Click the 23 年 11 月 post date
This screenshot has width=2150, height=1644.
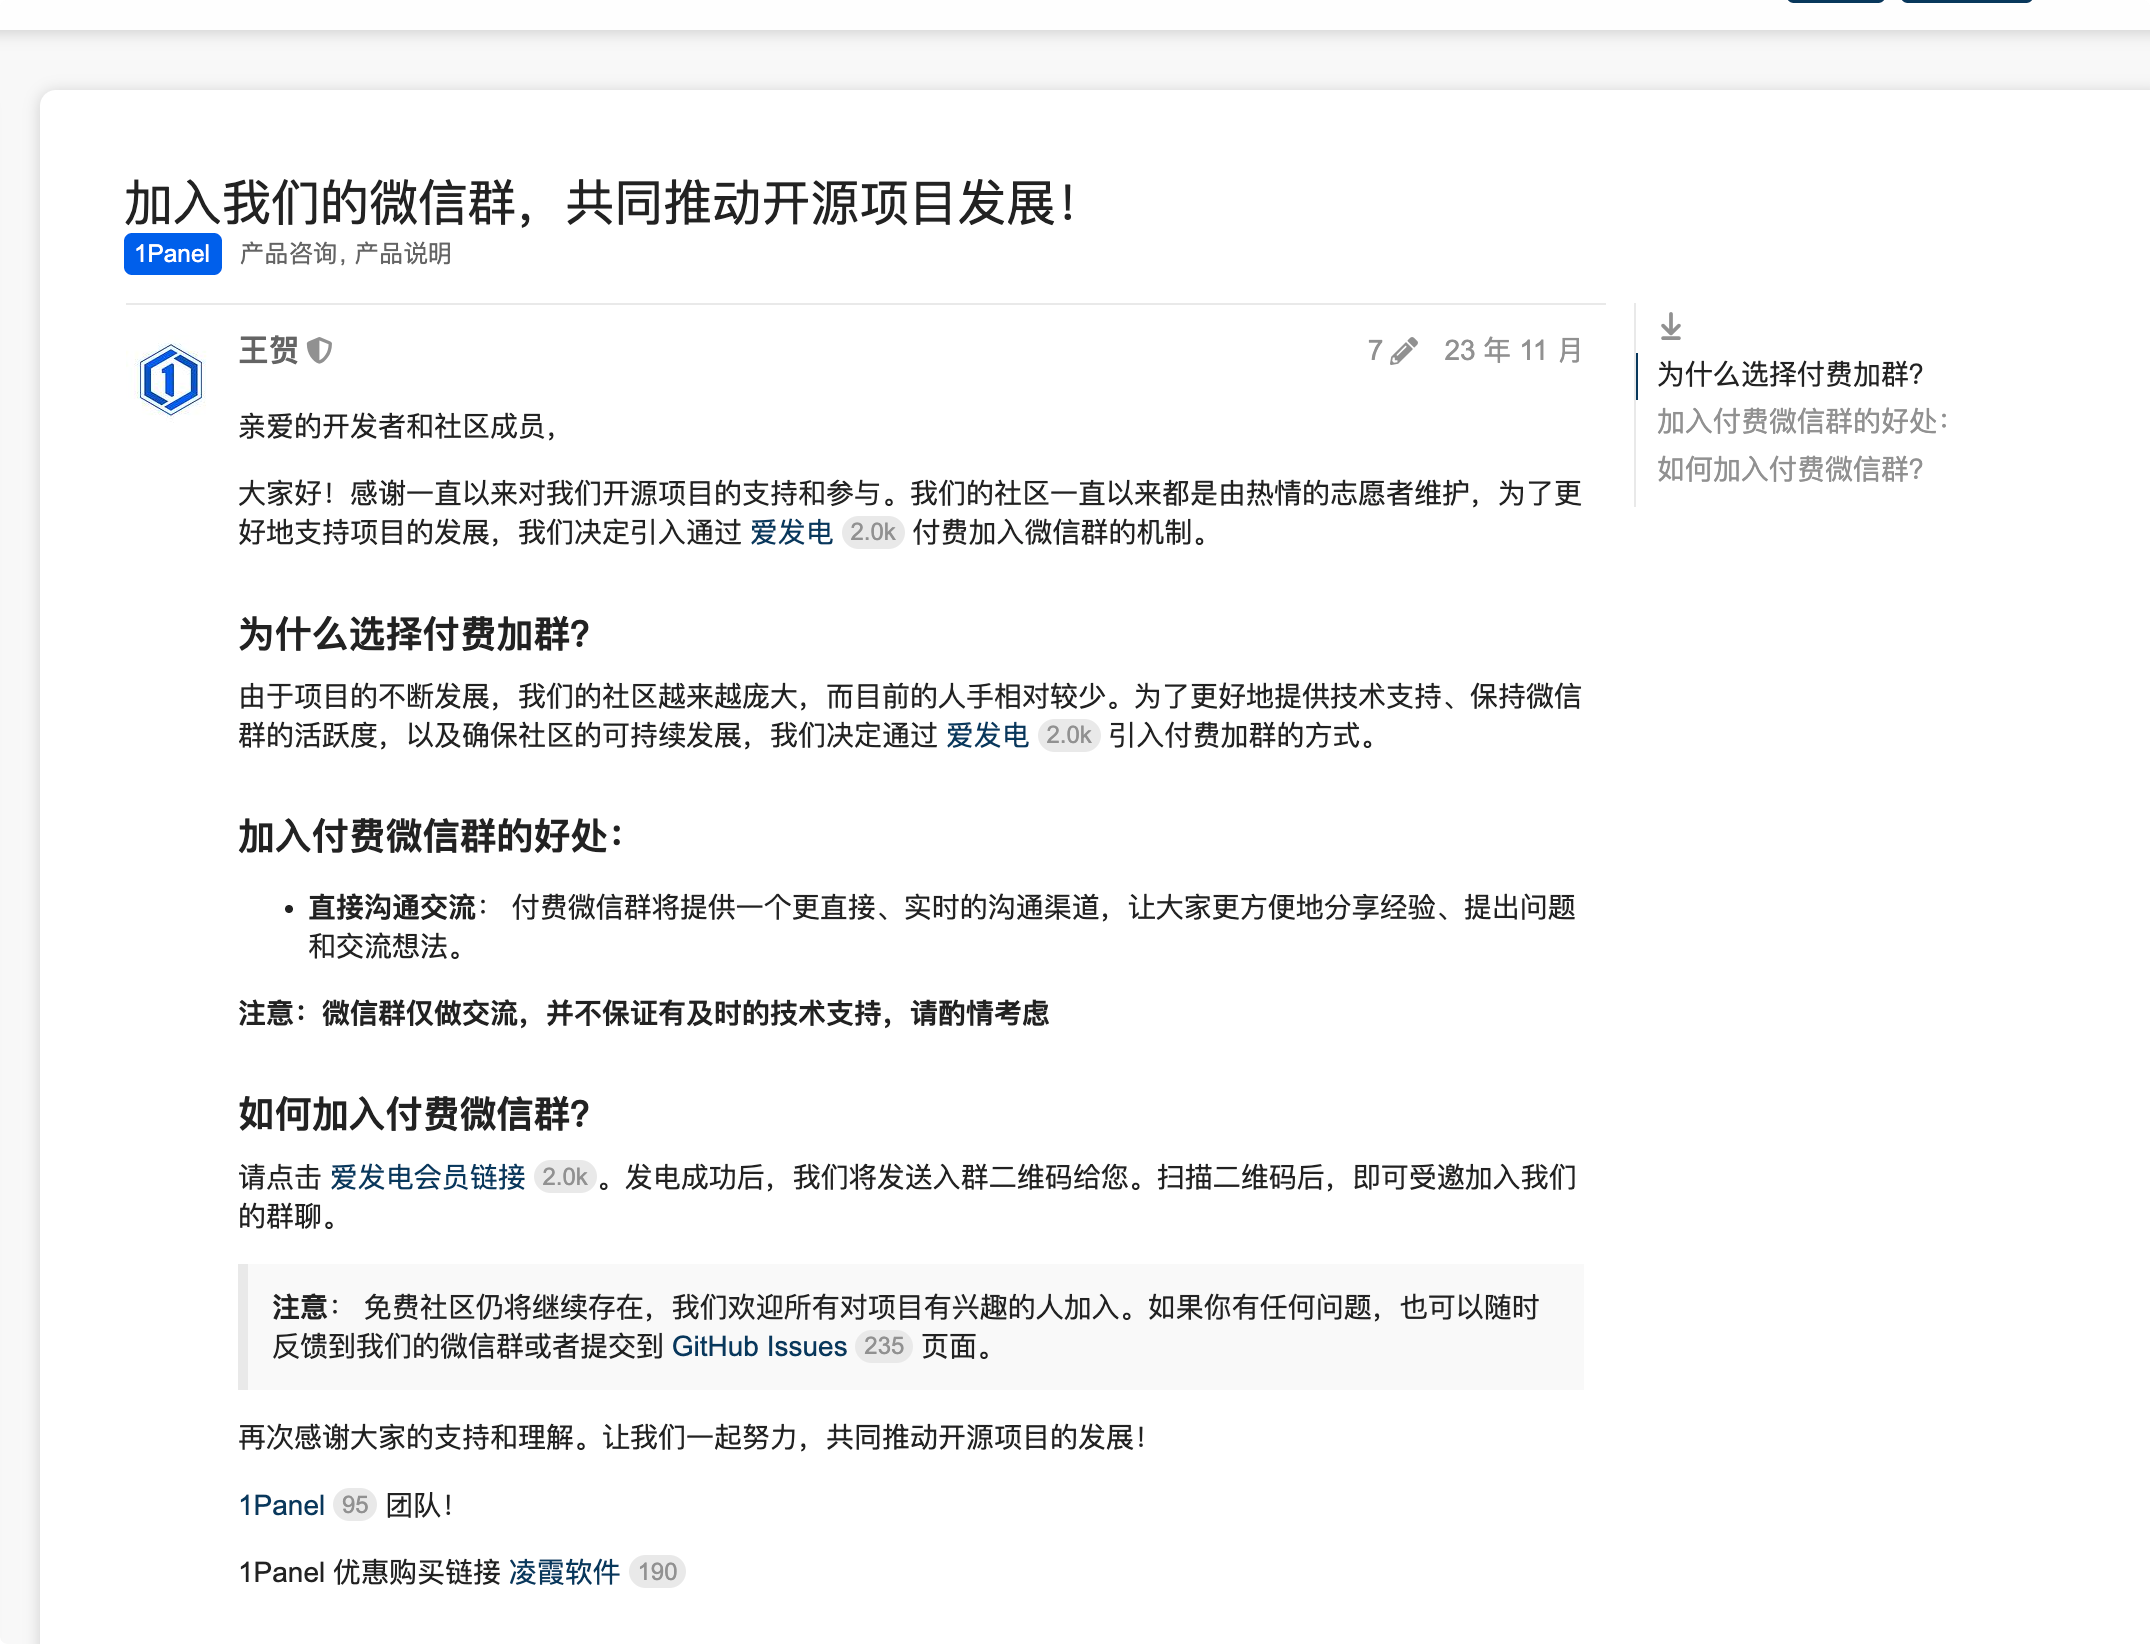click(1512, 351)
